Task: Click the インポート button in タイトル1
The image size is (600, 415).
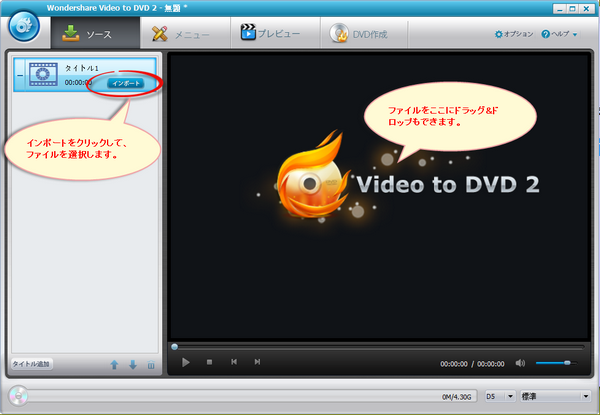Action: tap(126, 83)
